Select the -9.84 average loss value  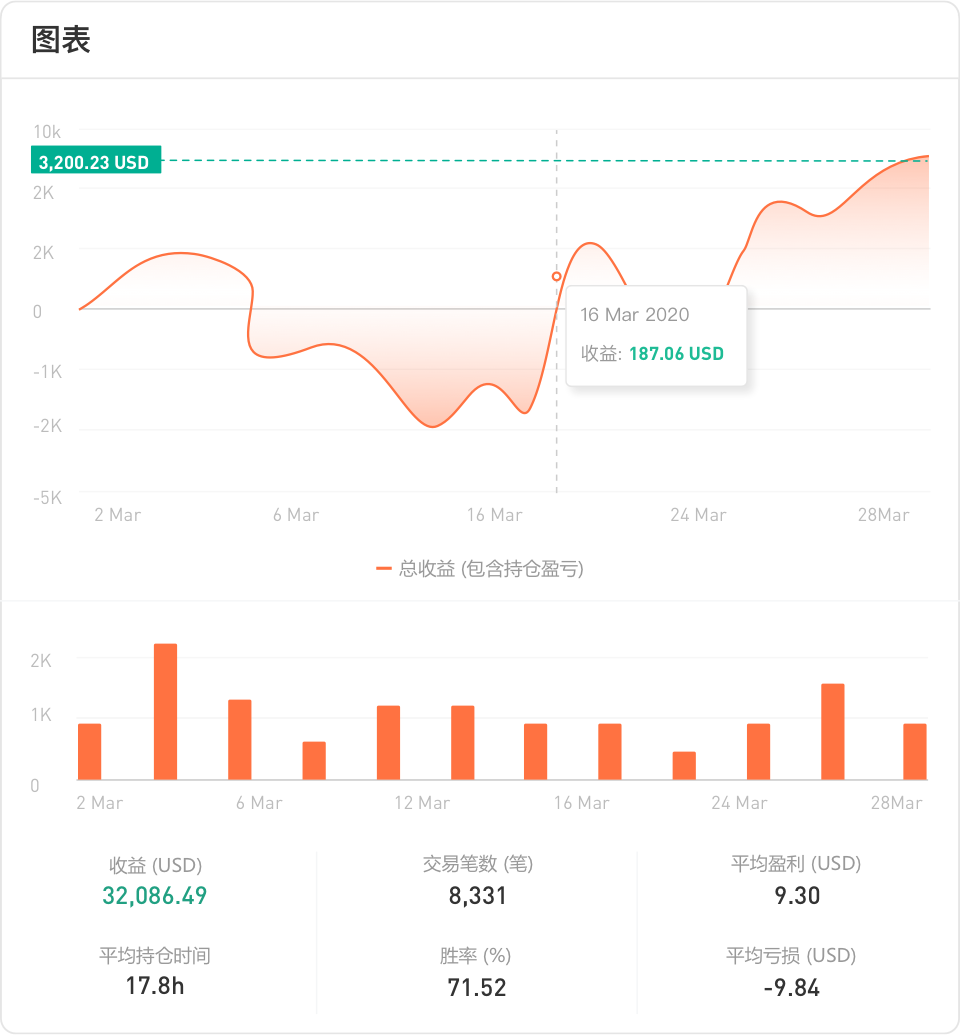point(792,988)
